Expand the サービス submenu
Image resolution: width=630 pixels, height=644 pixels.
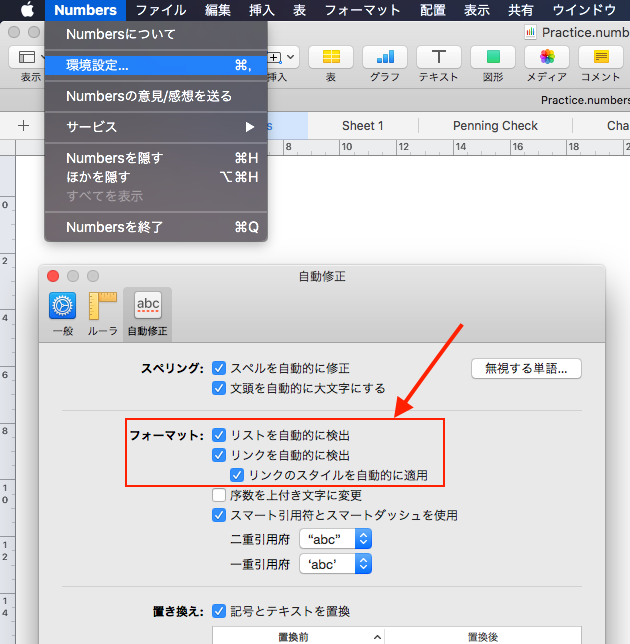coord(156,127)
